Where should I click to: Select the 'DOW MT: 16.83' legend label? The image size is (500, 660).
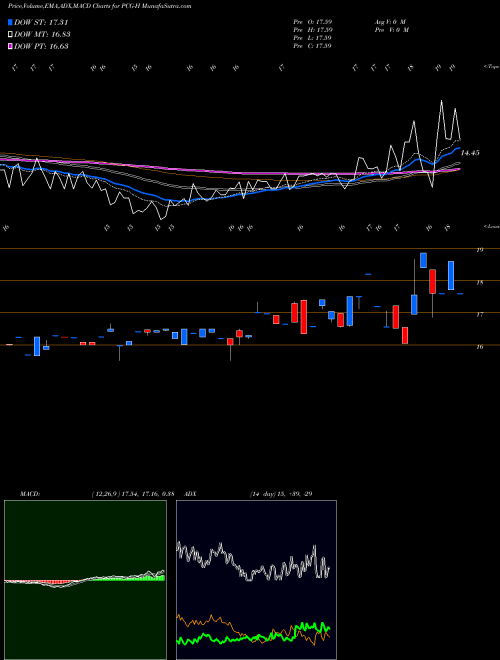(x=42, y=35)
